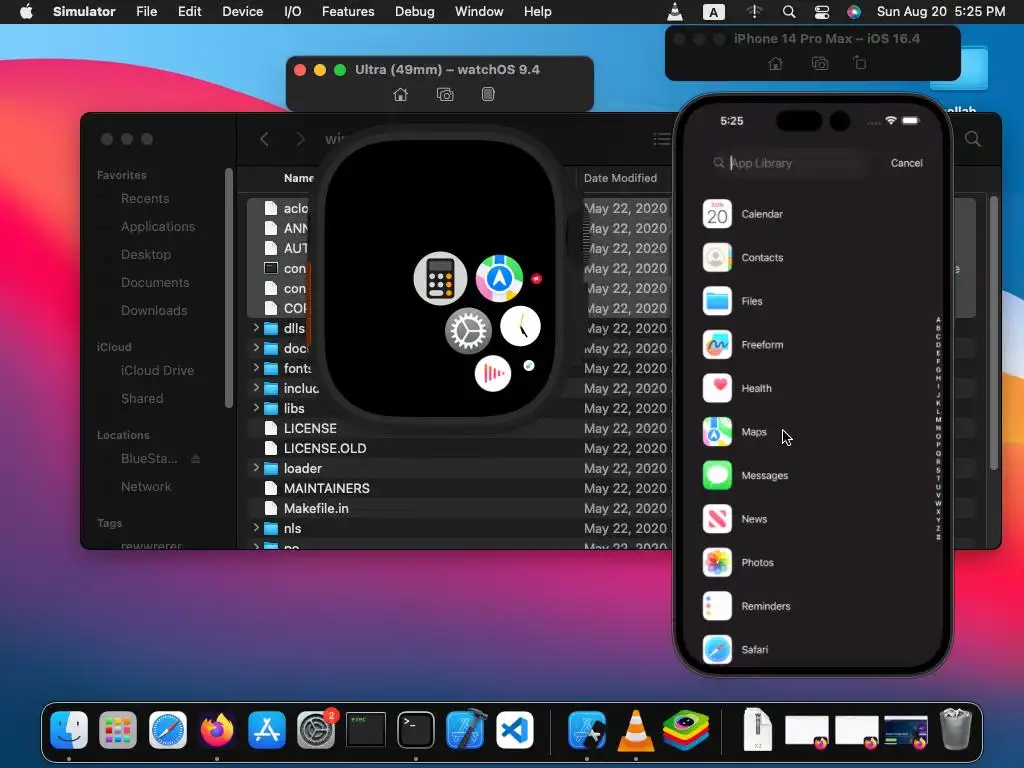
Task: Click Home button in watch simulator toolbar
Action: (x=400, y=95)
